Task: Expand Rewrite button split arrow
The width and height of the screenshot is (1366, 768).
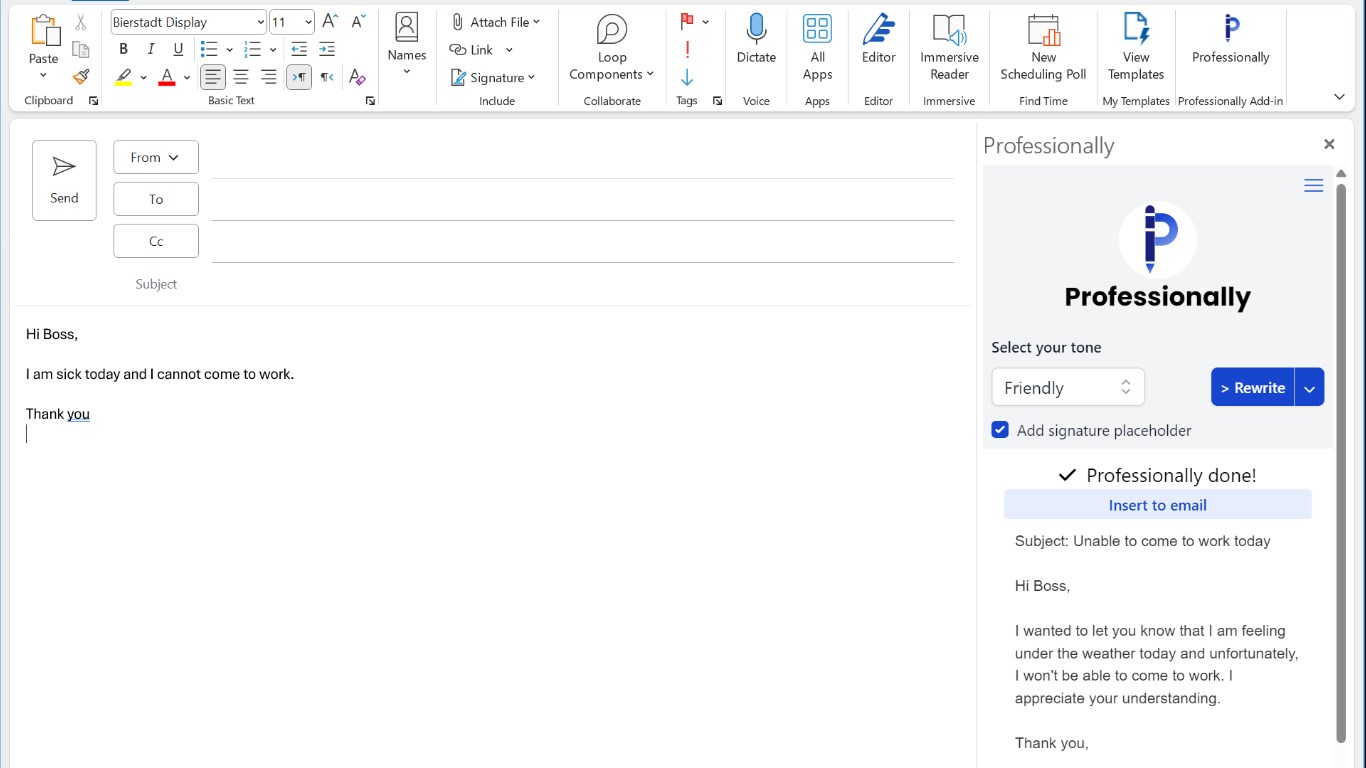Action: pos(1309,387)
